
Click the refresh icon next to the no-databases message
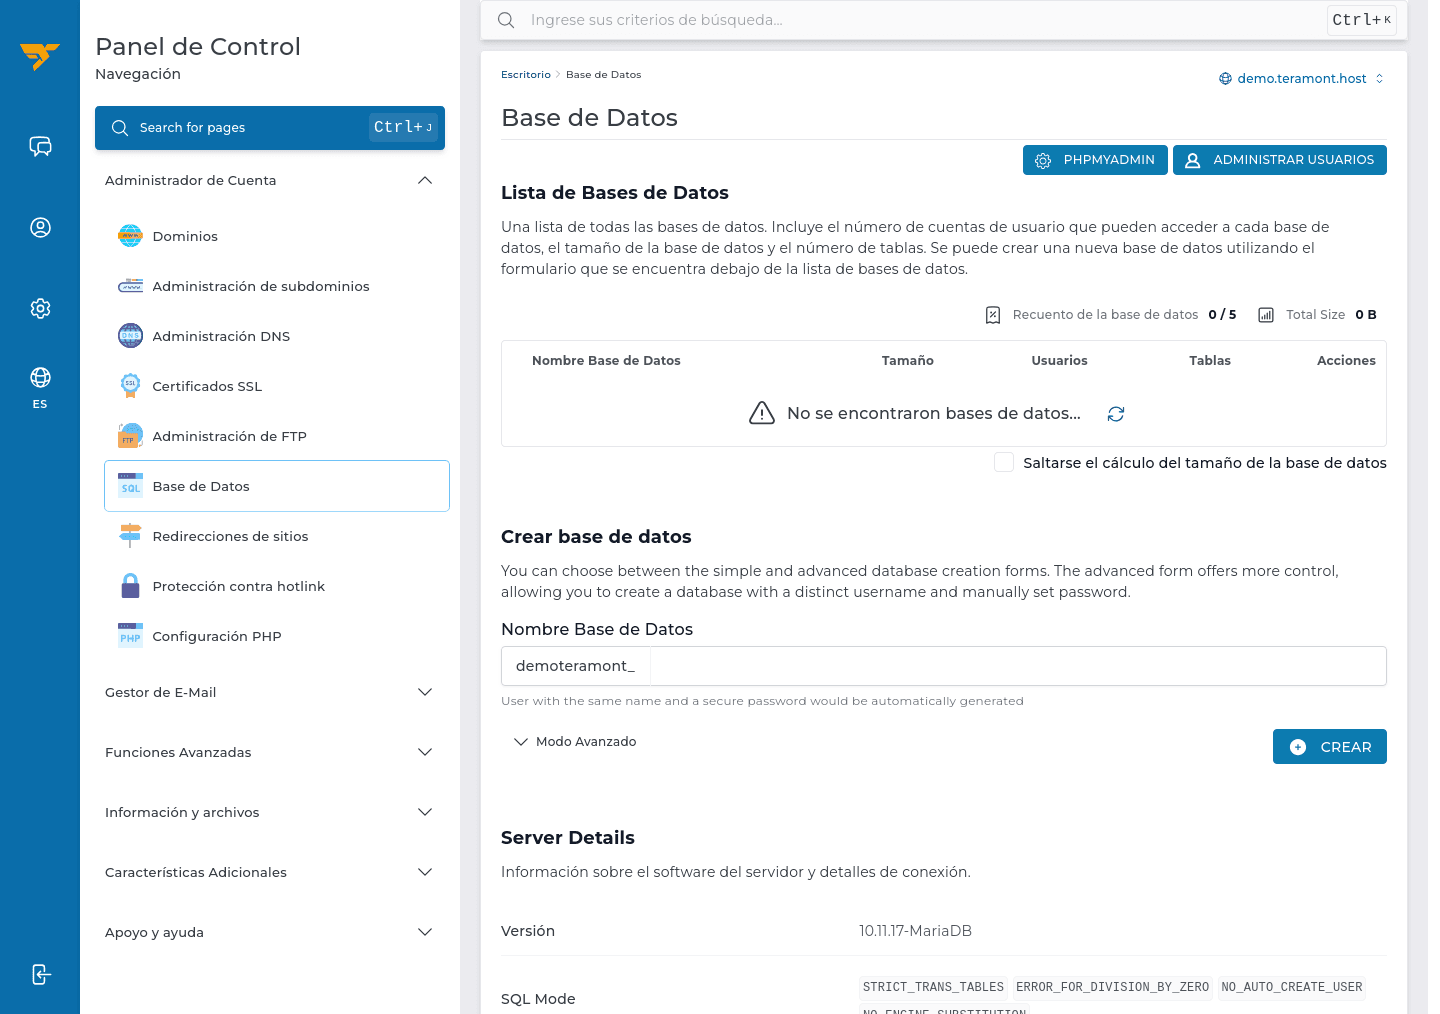click(x=1116, y=414)
